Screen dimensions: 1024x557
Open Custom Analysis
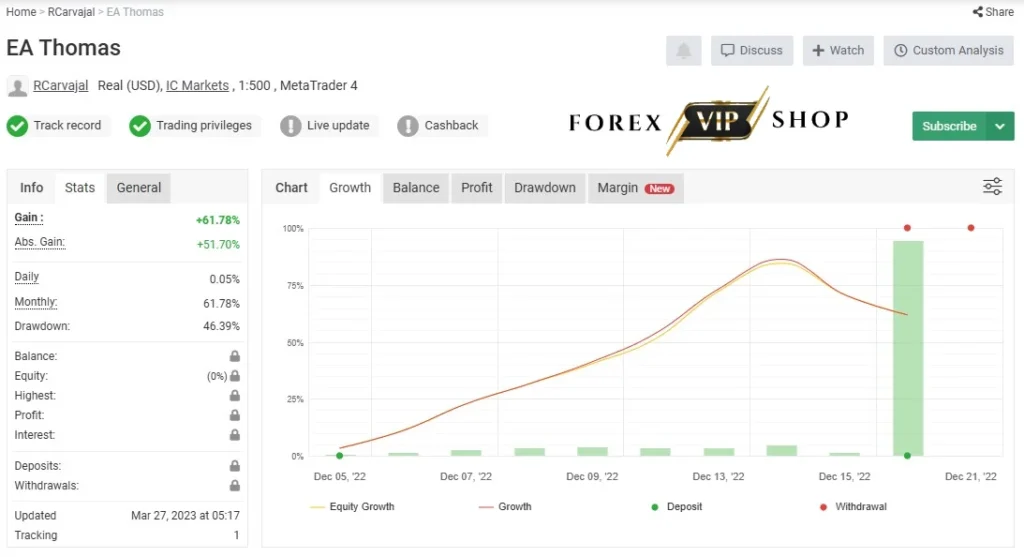click(x=948, y=50)
